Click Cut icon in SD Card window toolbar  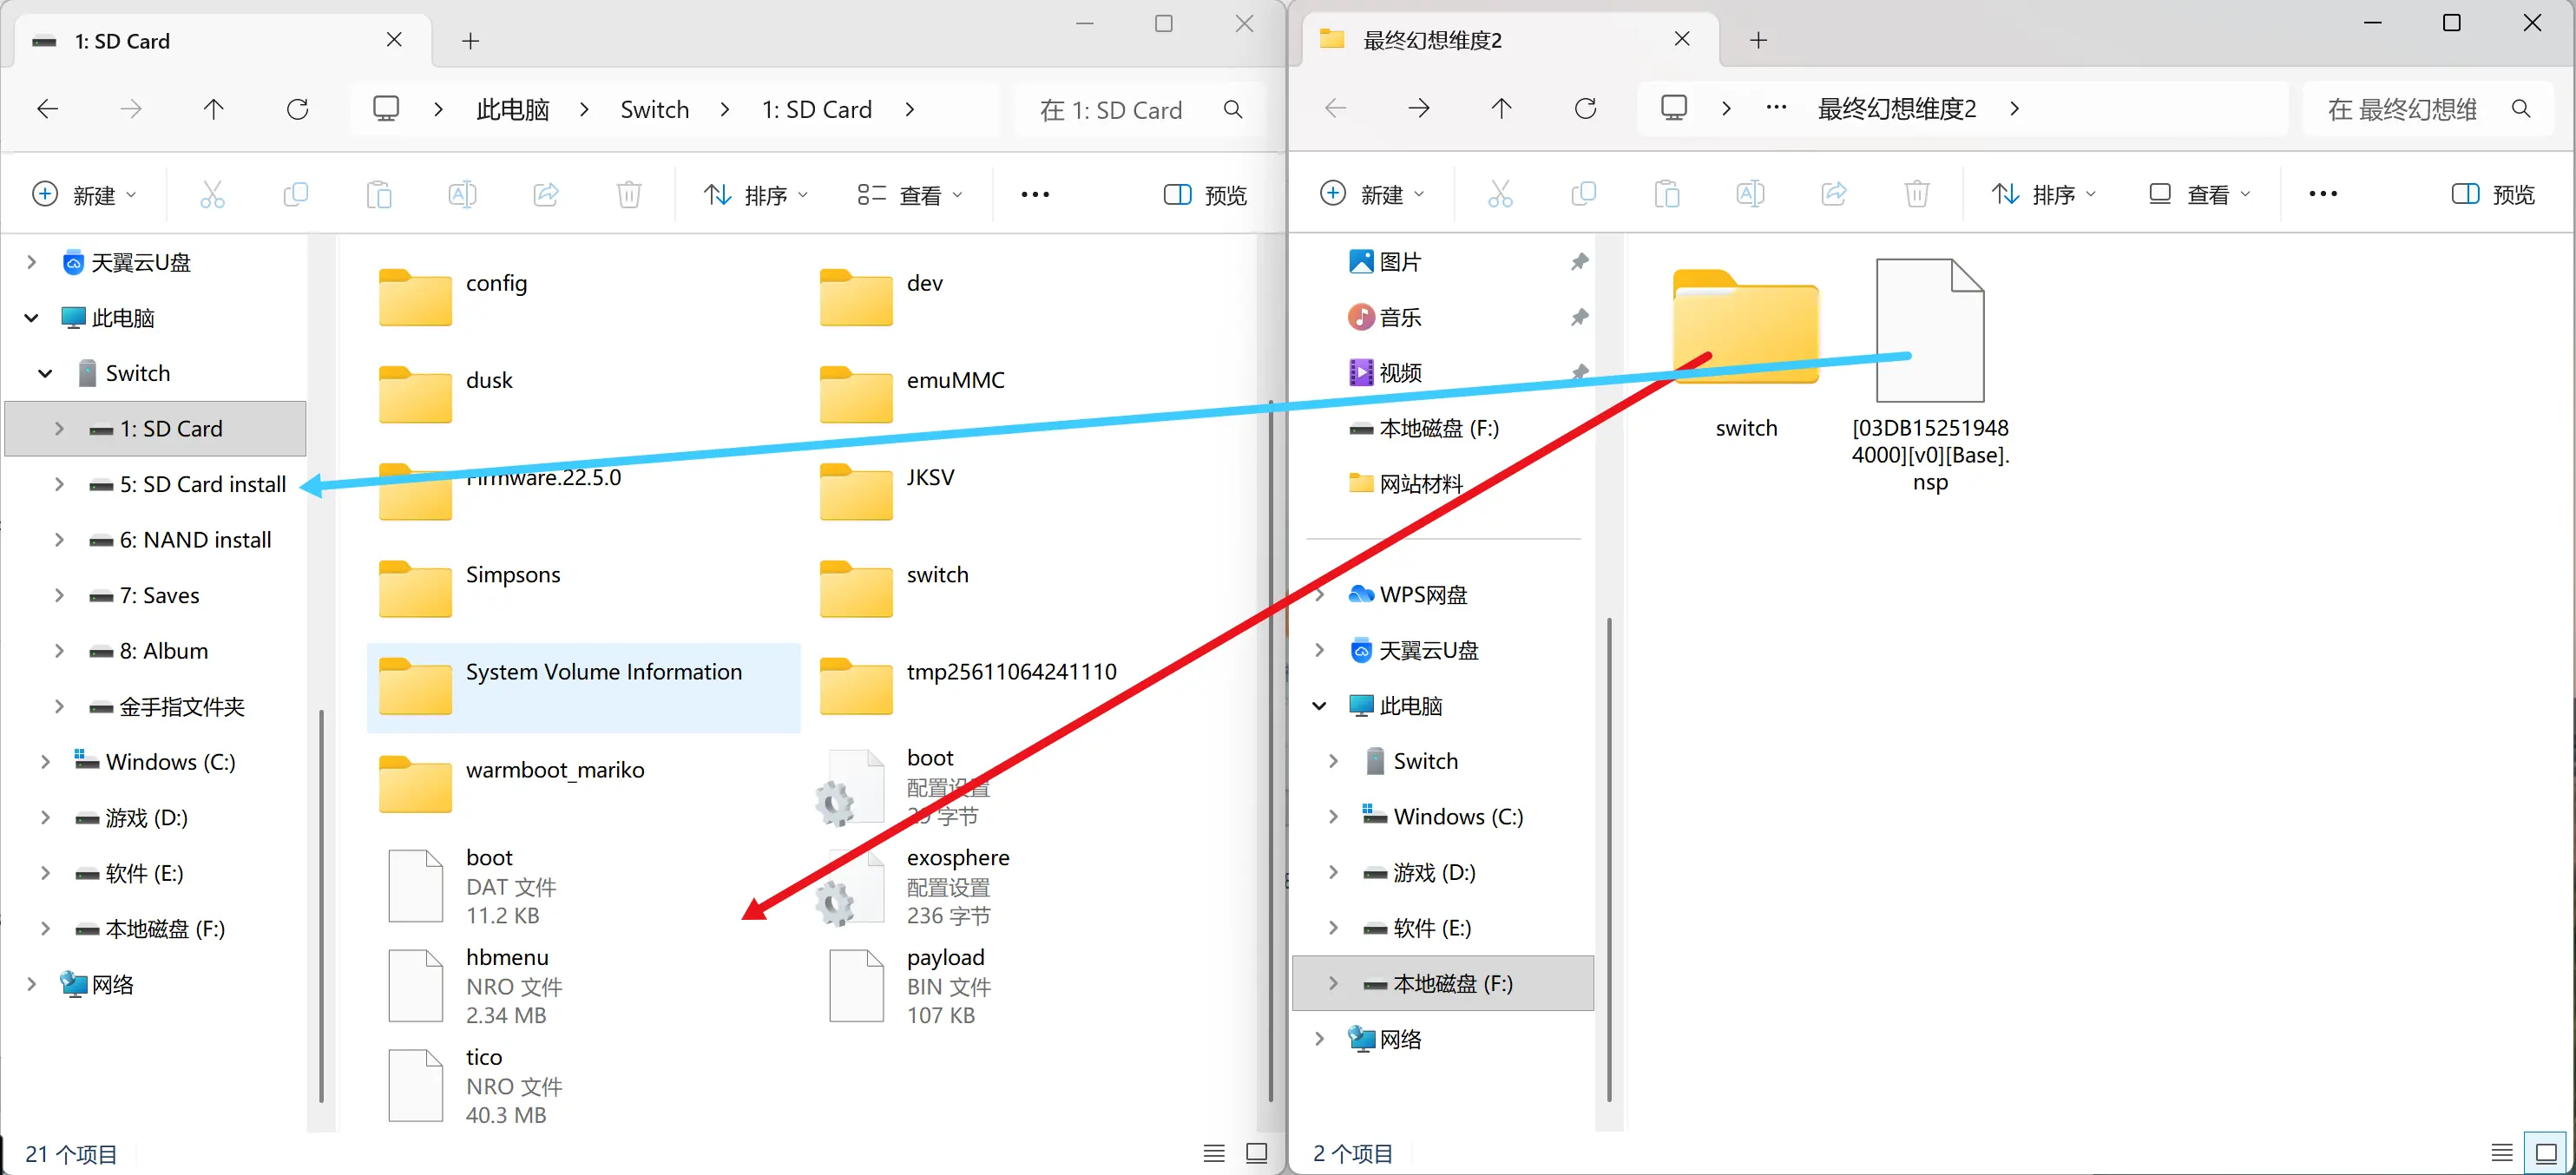[212, 194]
